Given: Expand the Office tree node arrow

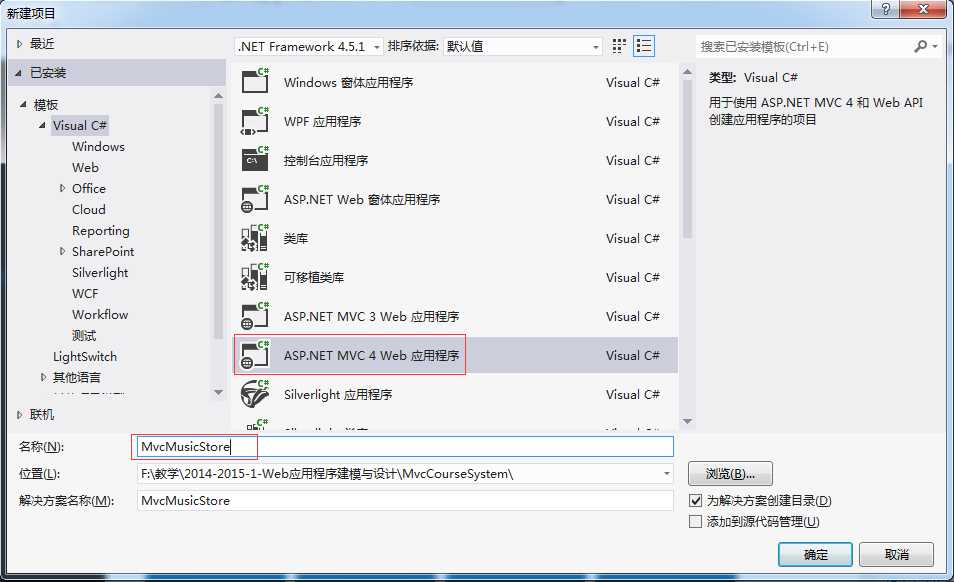Looking at the screenshot, I should click(62, 189).
